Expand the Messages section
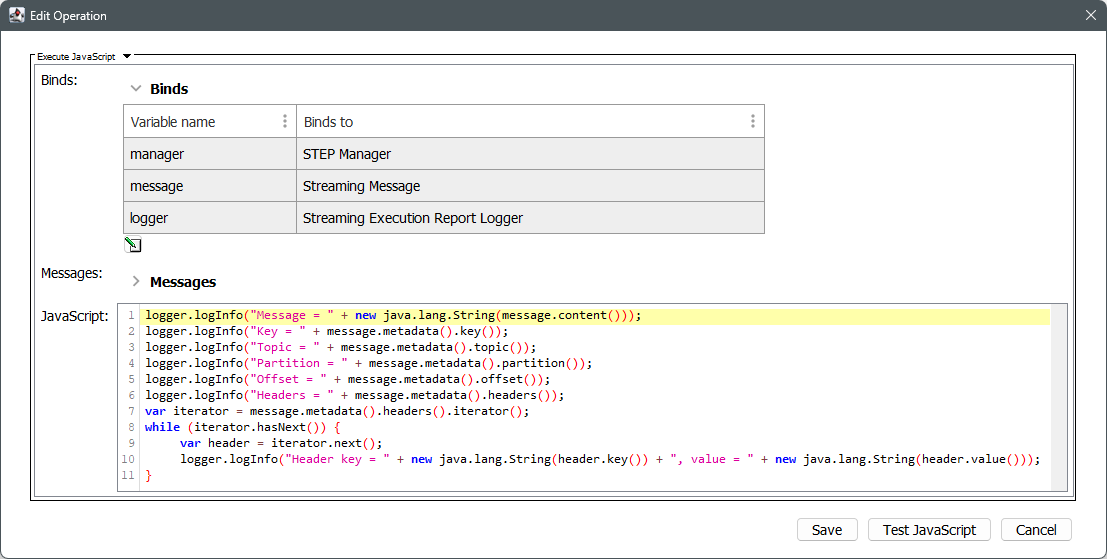 point(136,282)
